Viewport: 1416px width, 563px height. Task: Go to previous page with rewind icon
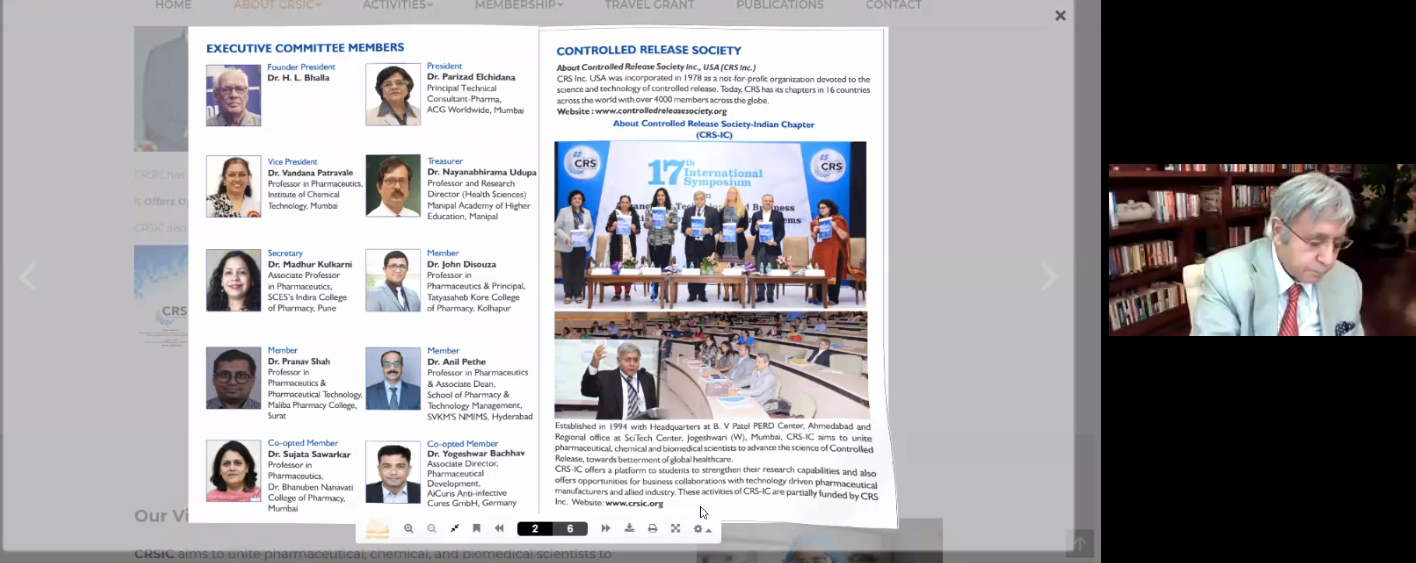tap(499, 529)
